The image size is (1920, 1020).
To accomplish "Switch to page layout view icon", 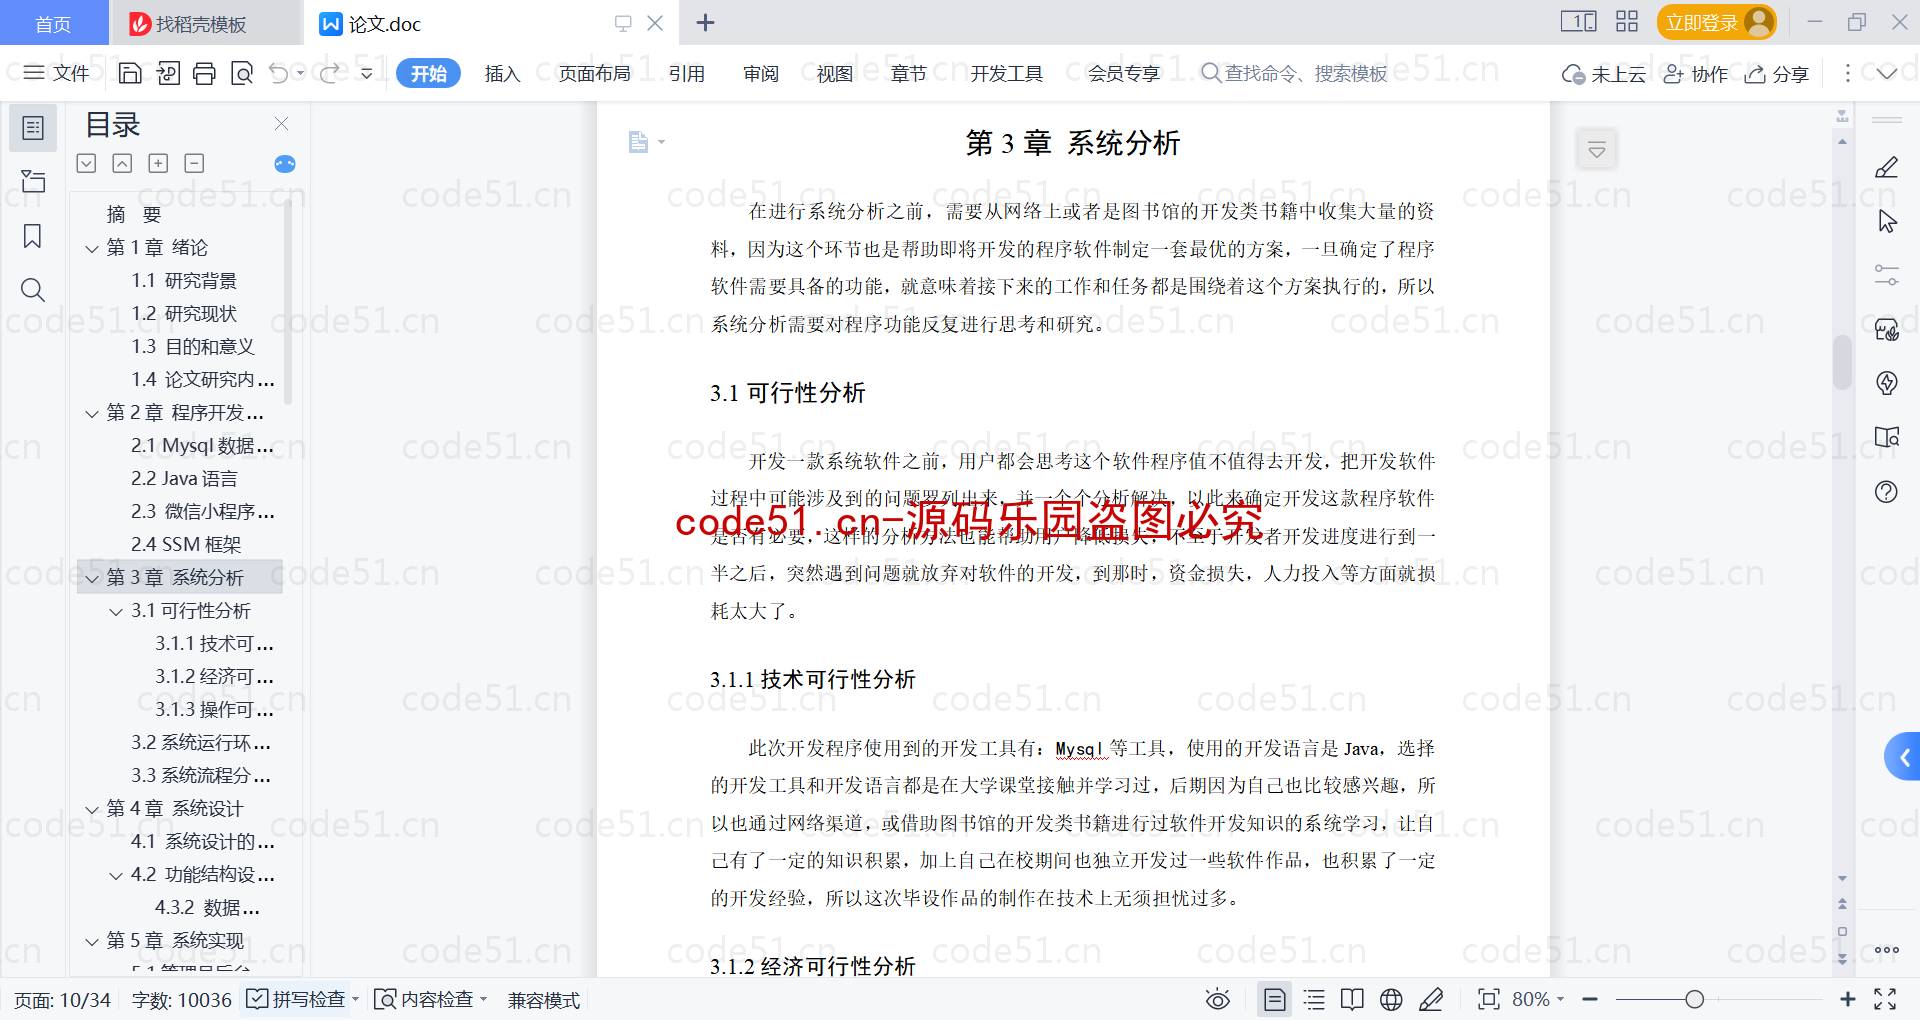I will coord(1275,999).
